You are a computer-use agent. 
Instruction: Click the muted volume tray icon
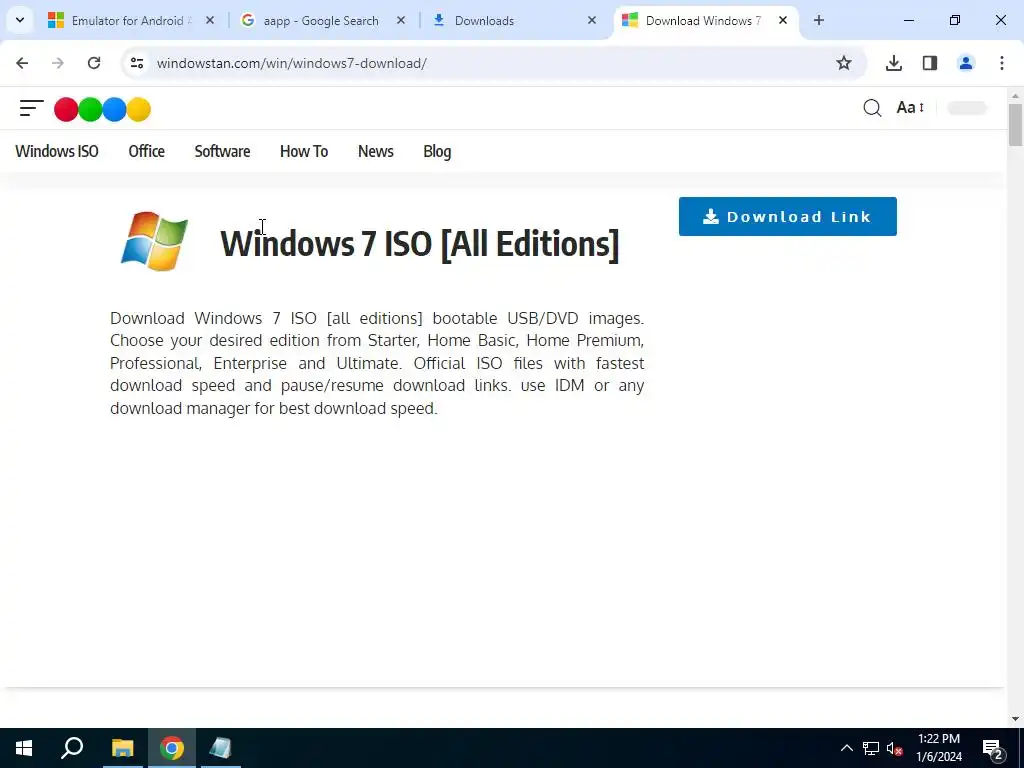pyautogui.click(x=895, y=748)
